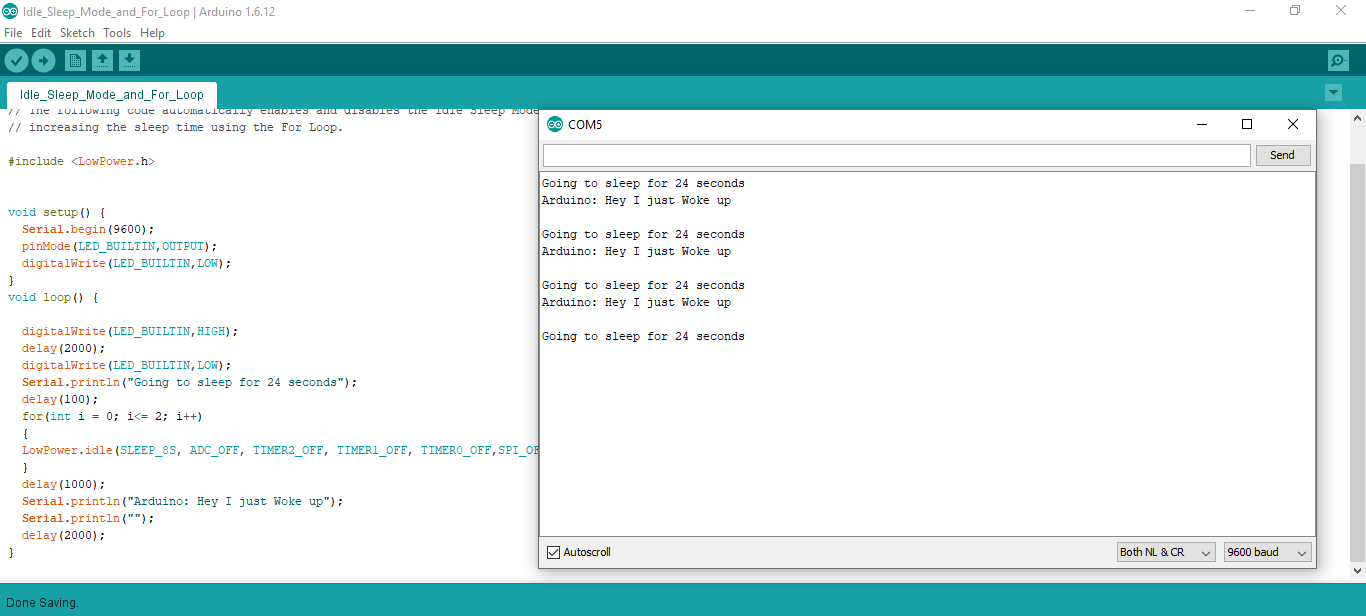
Task: Click the 'LowPower.idle(SLEEP_8S' code line
Action: tap(280, 450)
